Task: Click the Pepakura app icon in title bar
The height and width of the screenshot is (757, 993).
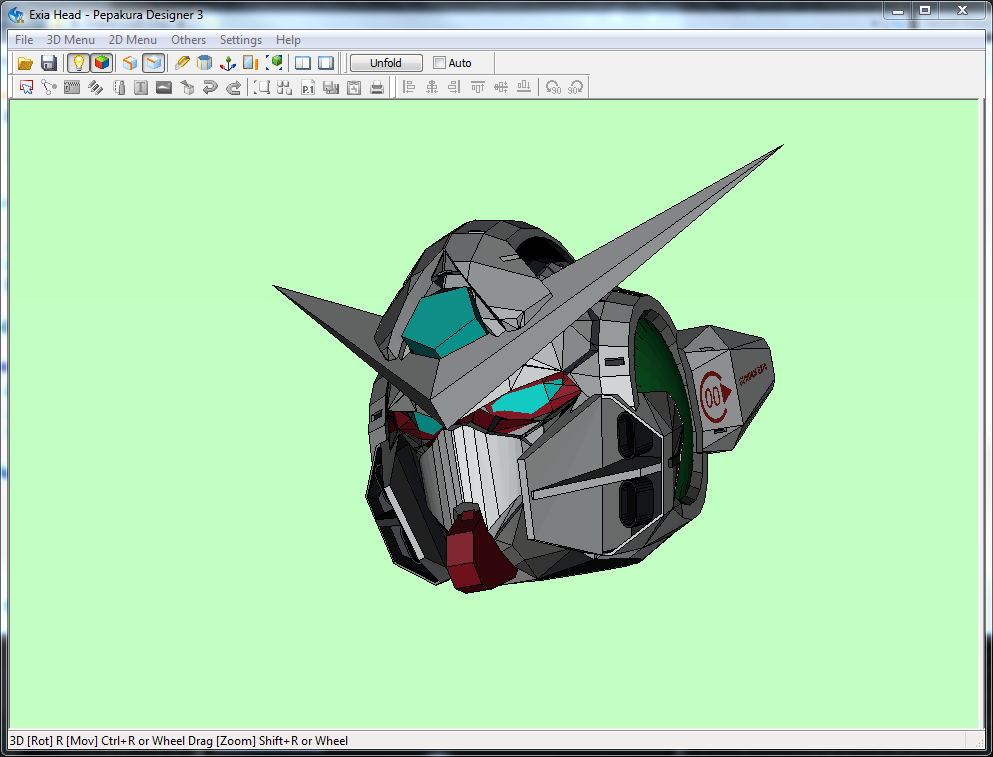Action: click(16, 15)
